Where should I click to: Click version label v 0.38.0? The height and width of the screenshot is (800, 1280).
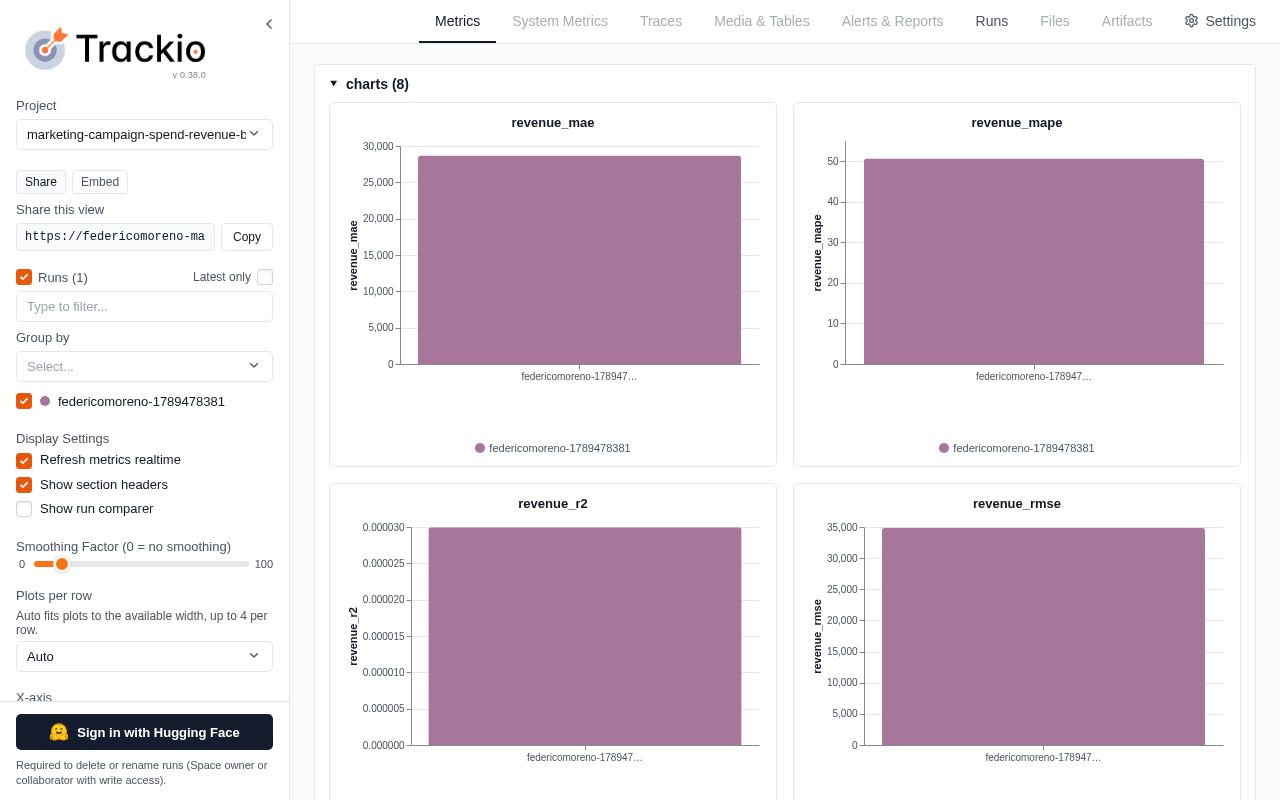pos(189,75)
